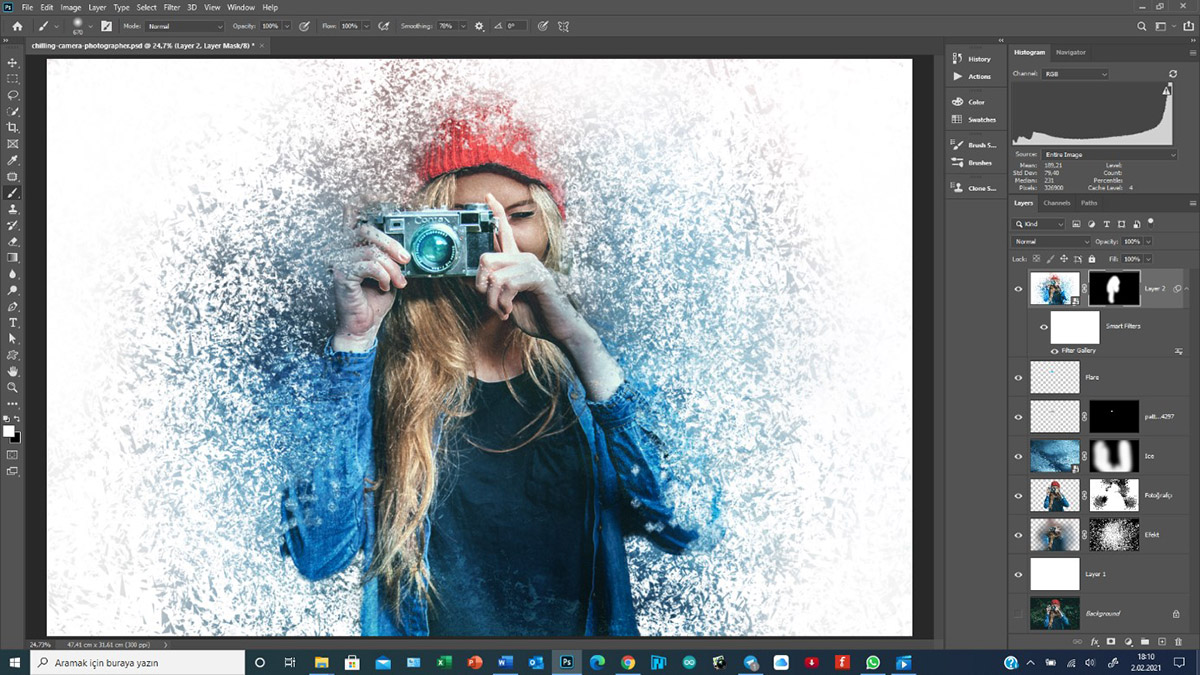Viewport: 1200px width, 675px height.
Task: Open the Filter menu
Action: (172, 7)
